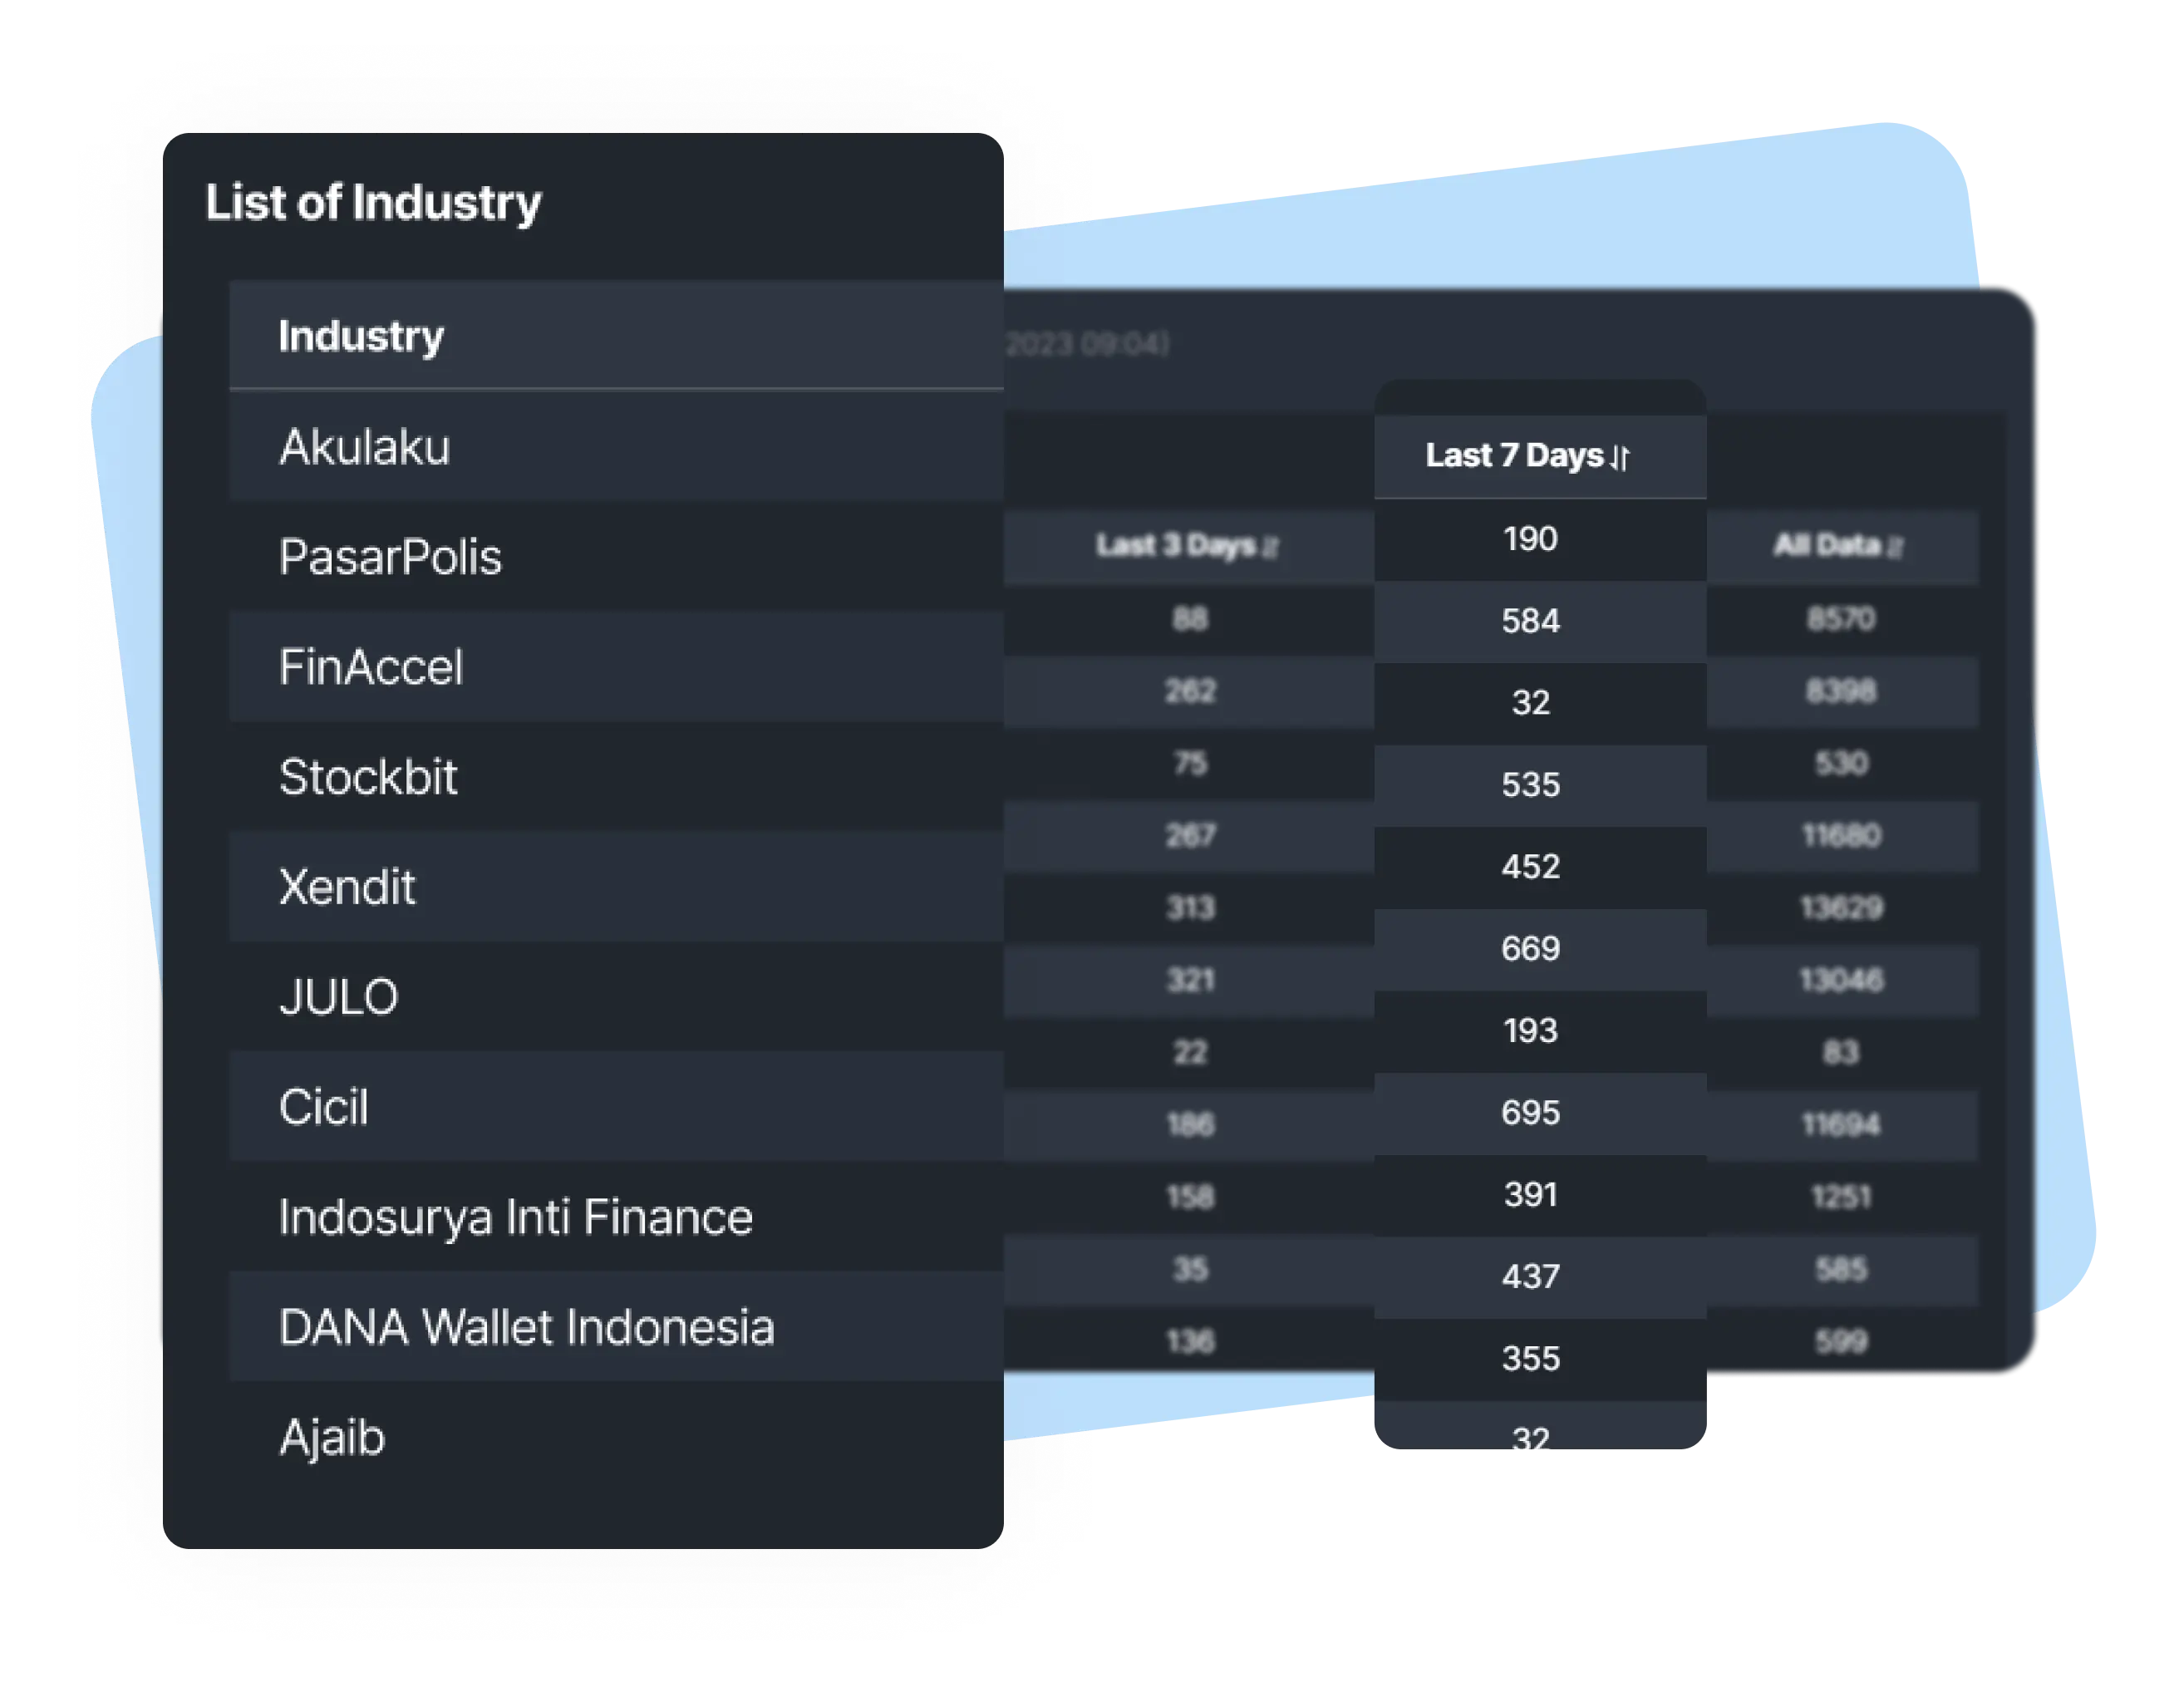Click Last 7 Days value 535
Viewport: 2184px width, 1682px height.
1530,785
